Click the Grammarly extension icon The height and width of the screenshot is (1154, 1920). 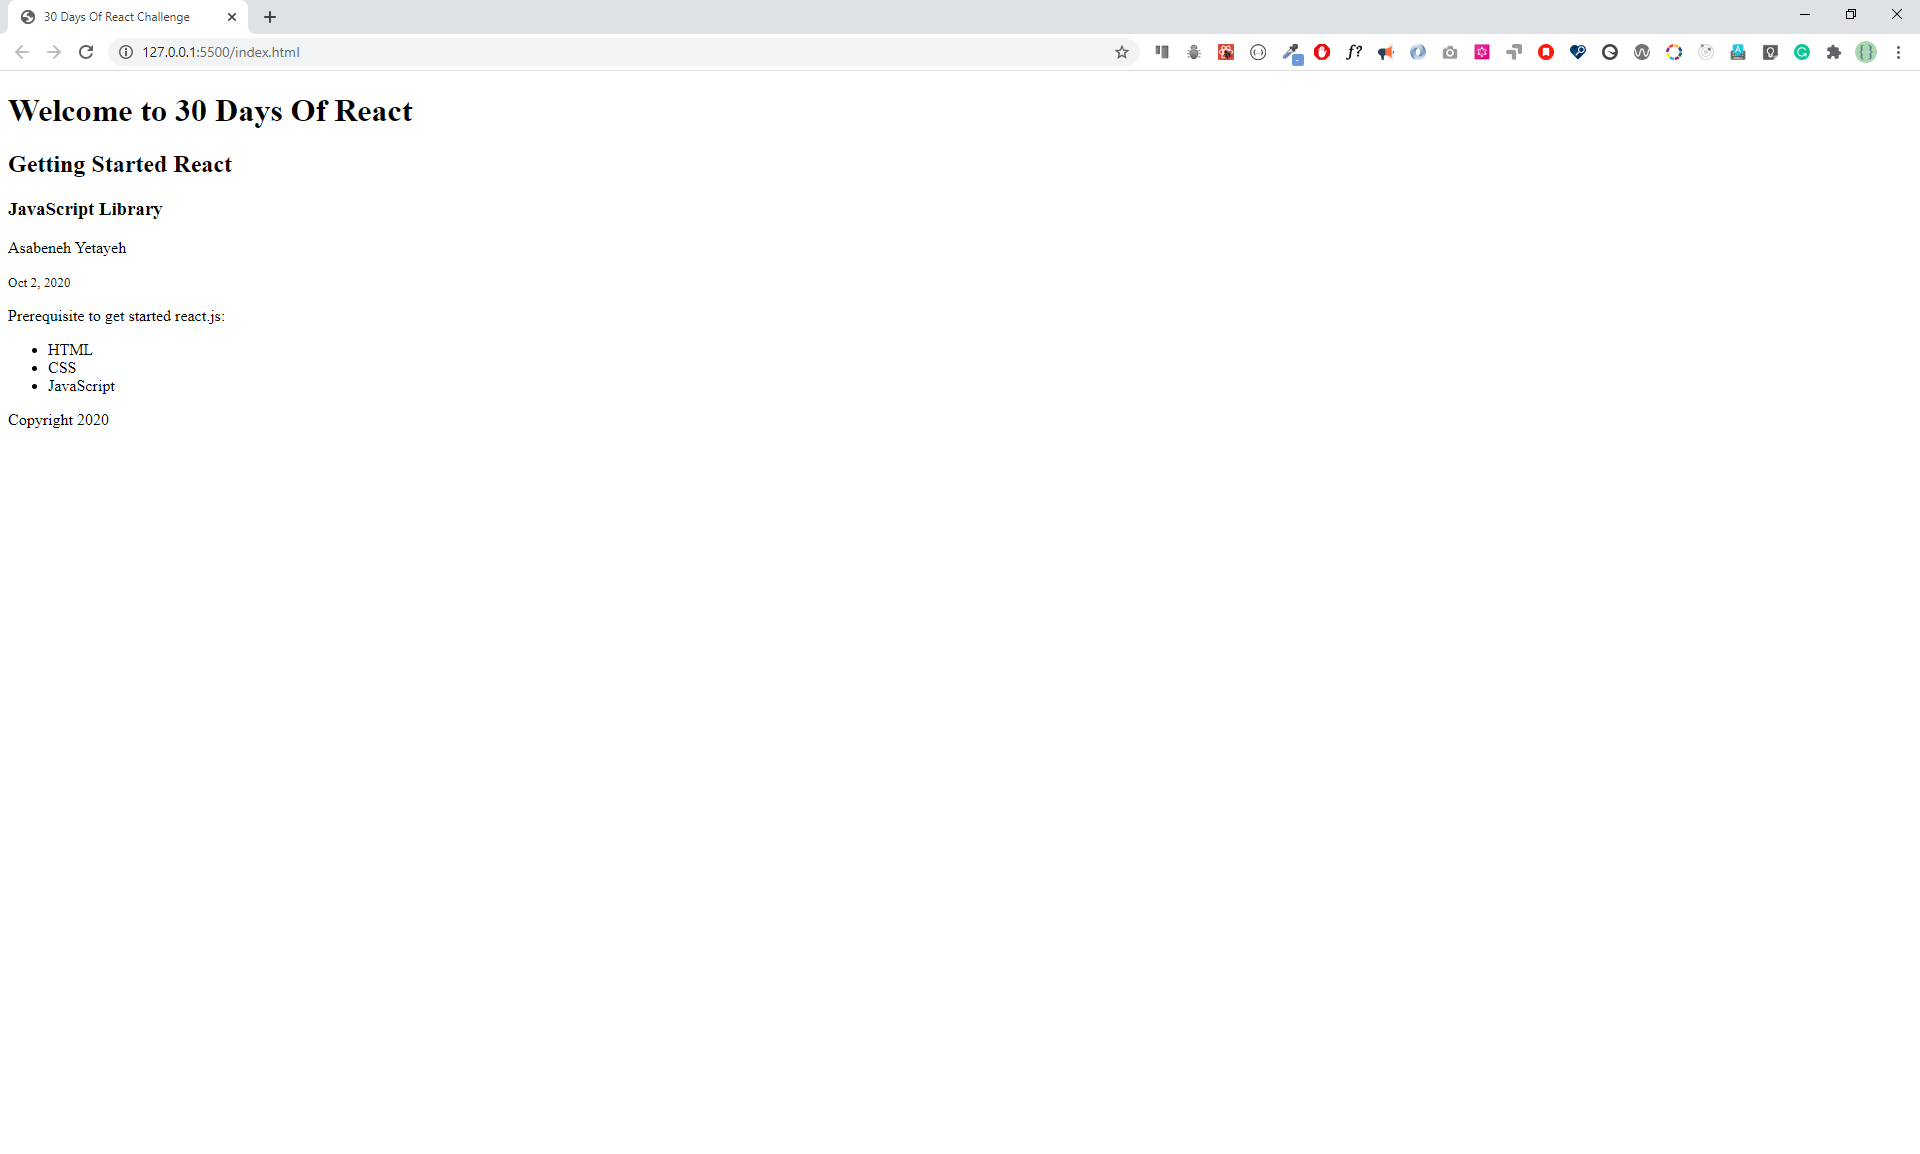1802,52
